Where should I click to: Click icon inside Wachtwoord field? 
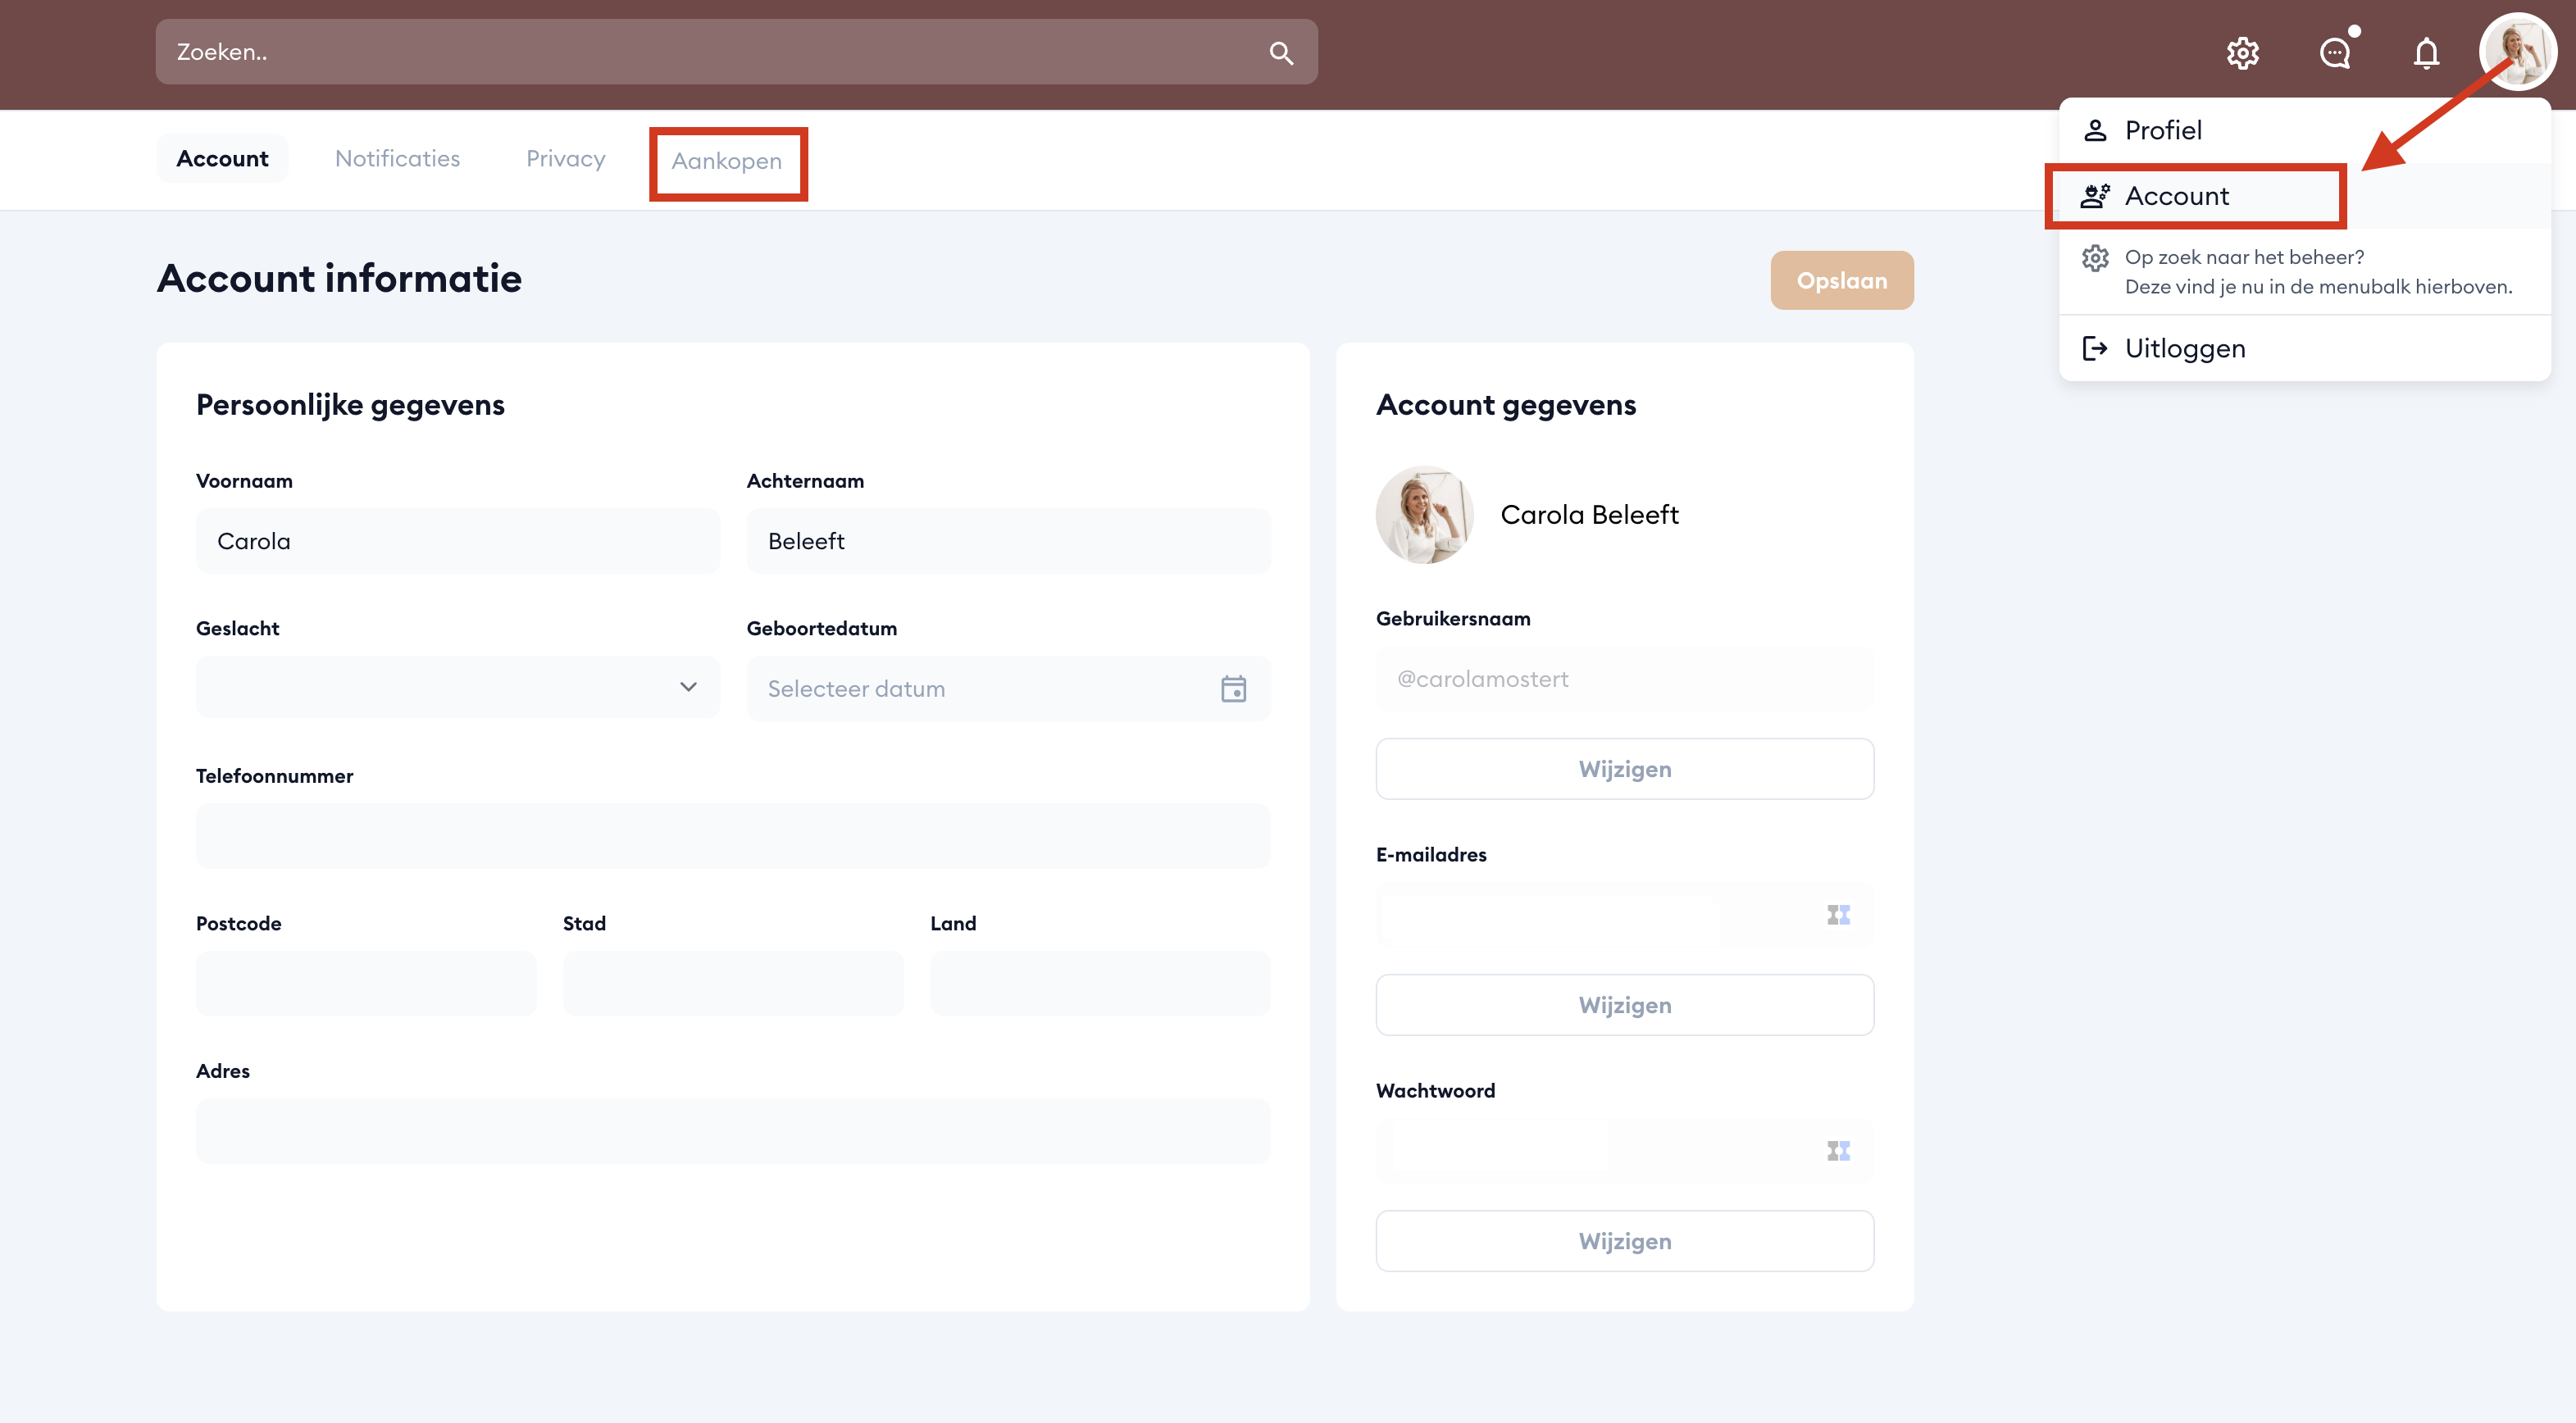(1838, 1151)
